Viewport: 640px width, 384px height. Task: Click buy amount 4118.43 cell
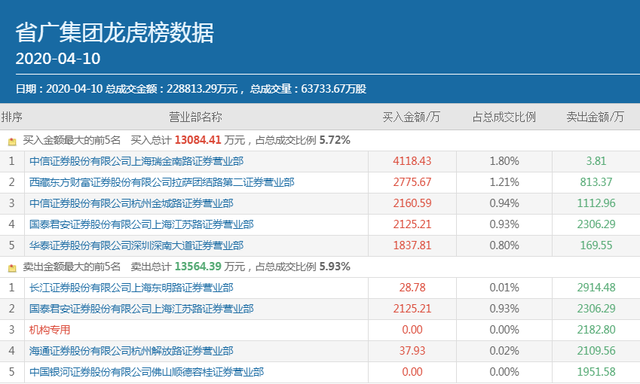(412, 161)
